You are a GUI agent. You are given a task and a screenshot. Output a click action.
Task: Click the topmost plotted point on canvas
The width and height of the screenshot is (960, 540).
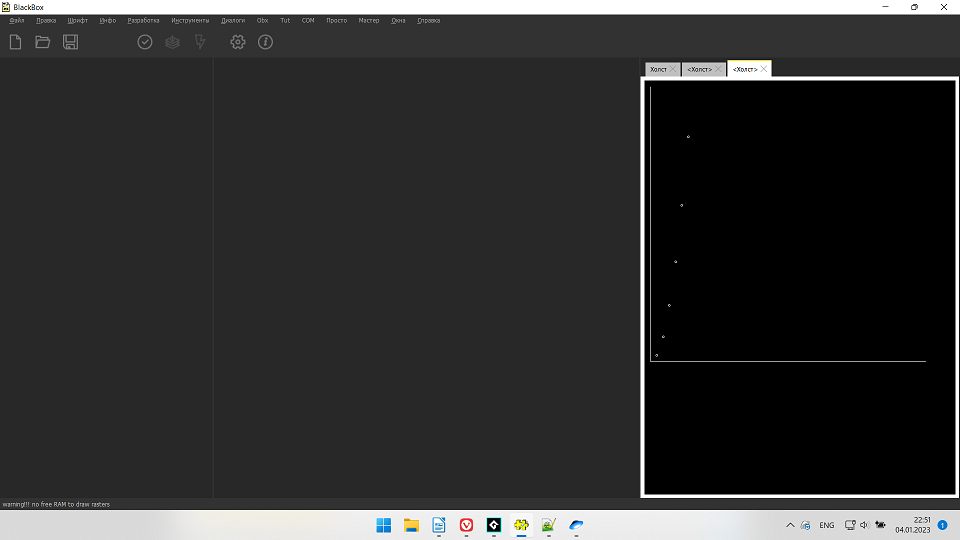[688, 137]
